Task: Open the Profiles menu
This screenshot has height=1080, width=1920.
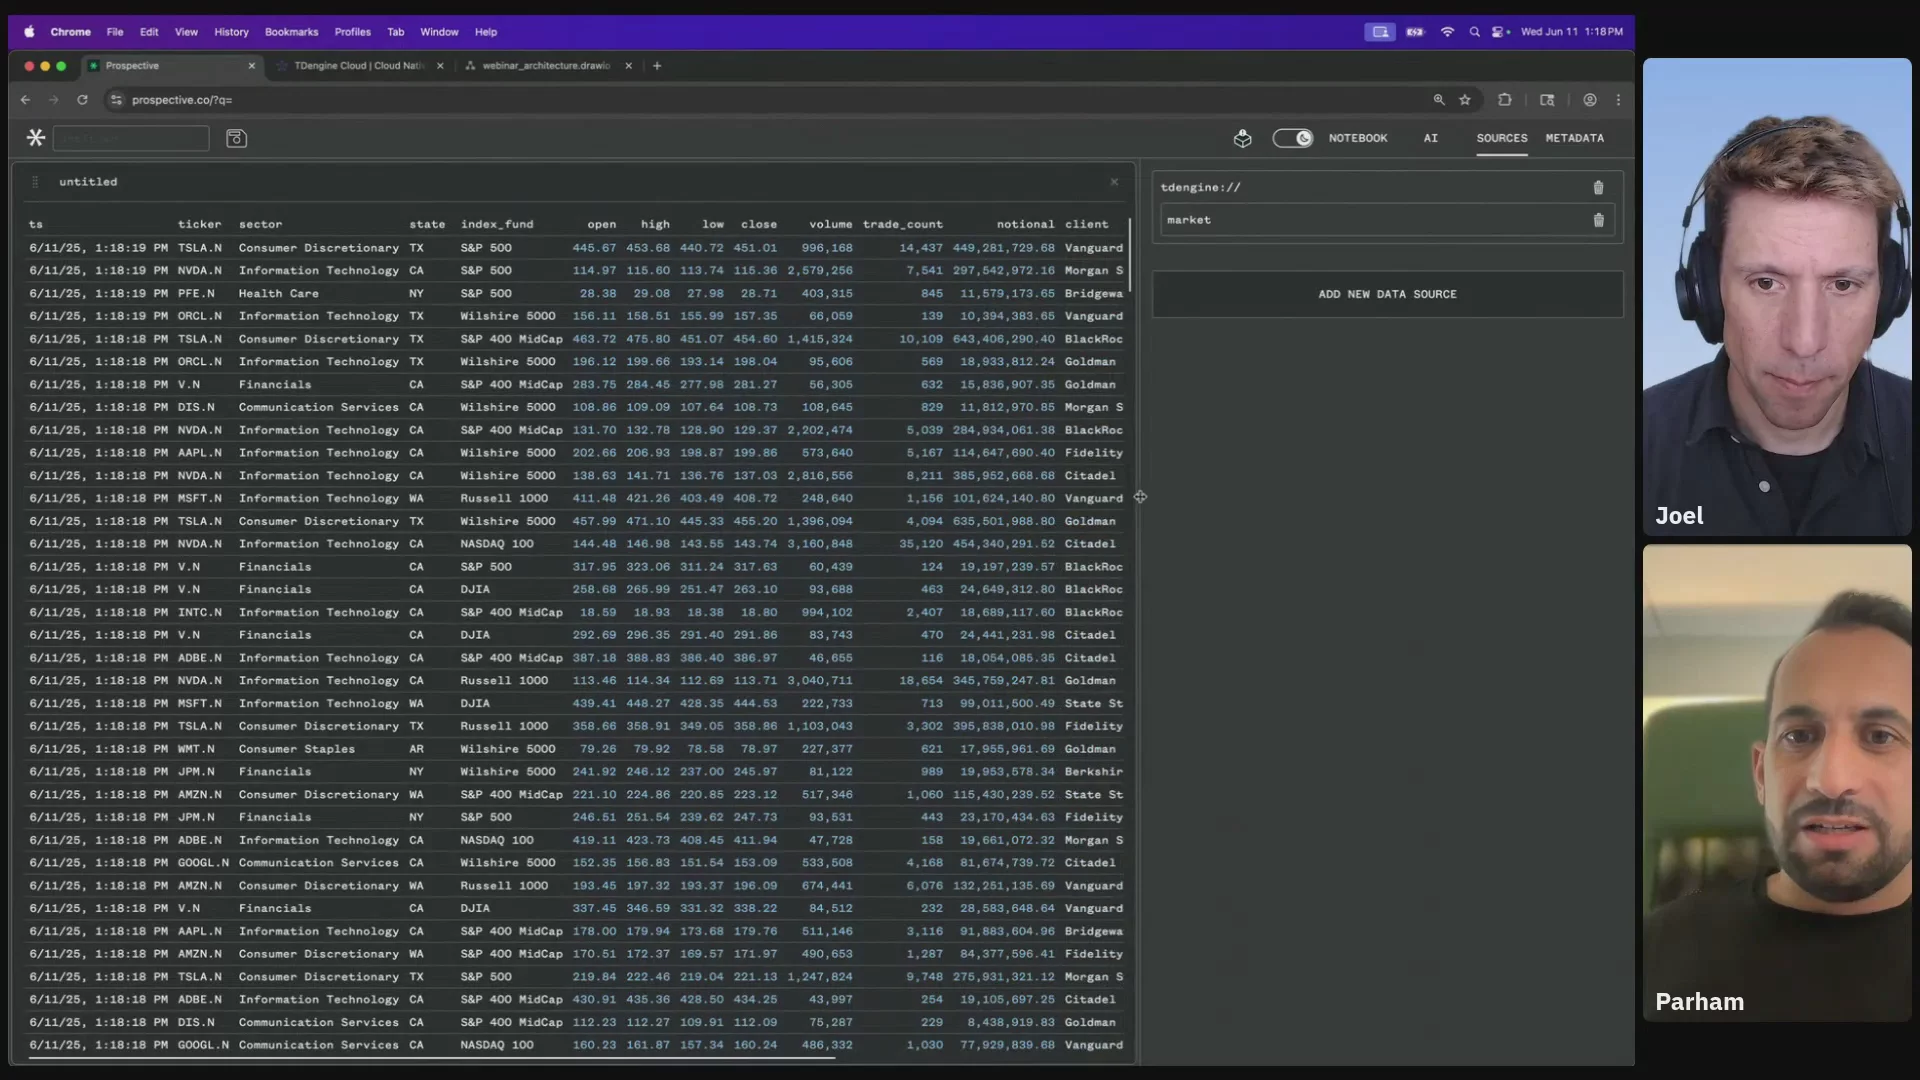Action: pyautogui.click(x=352, y=32)
